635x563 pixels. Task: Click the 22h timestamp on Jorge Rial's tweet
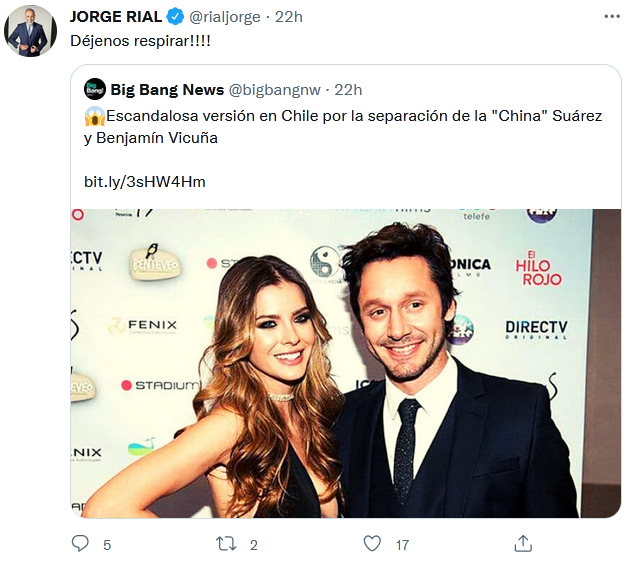[289, 17]
